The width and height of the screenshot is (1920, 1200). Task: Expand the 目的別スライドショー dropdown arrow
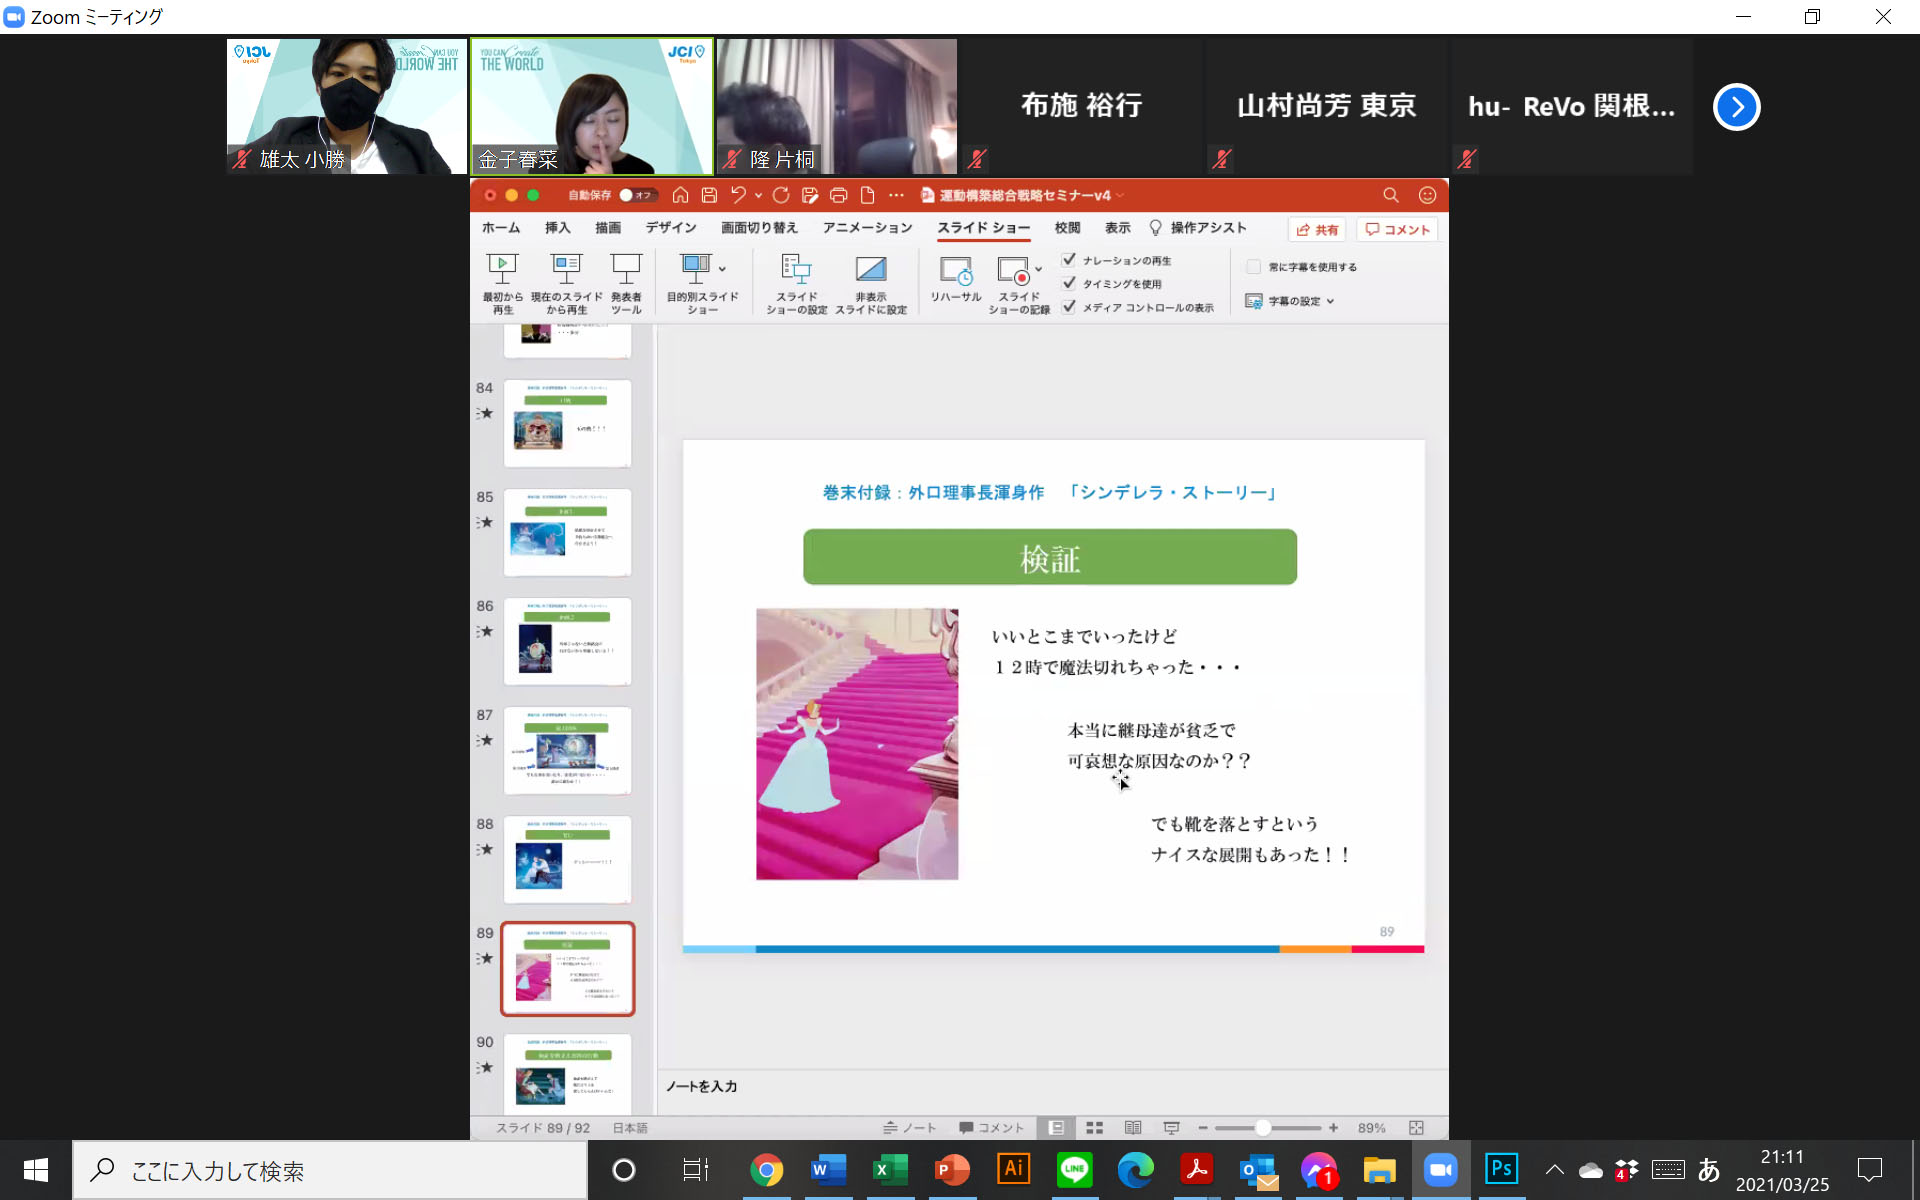pyautogui.click(x=722, y=269)
